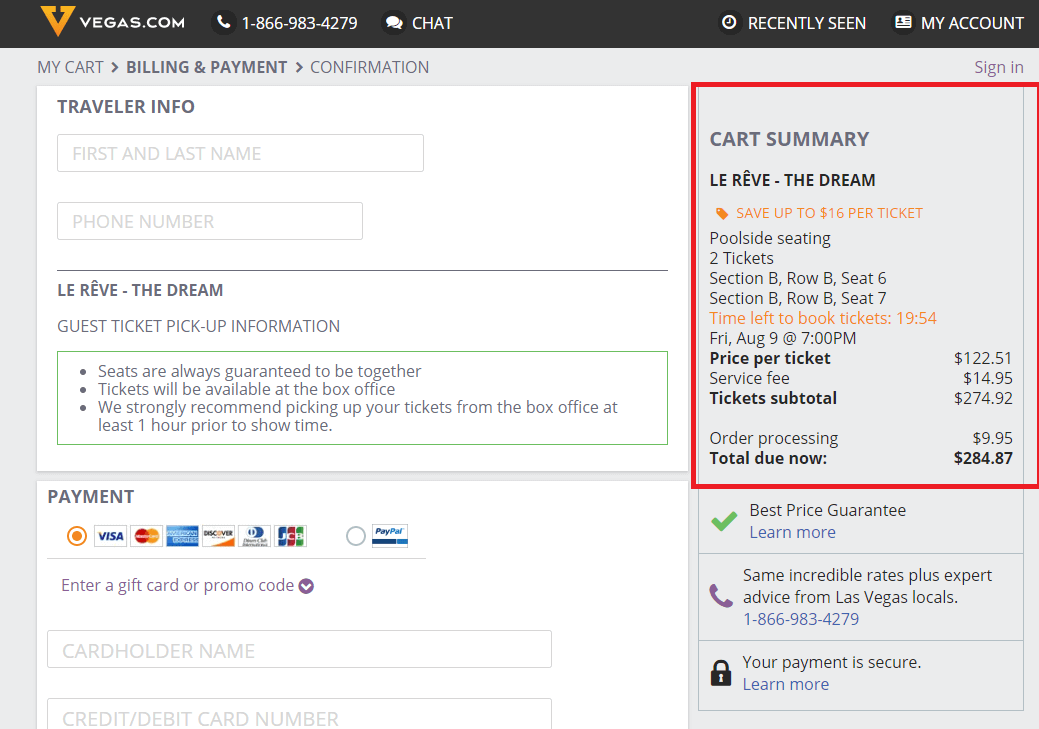1039x729 pixels.
Task: Click the phone icon in header
Action: click(225, 22)
